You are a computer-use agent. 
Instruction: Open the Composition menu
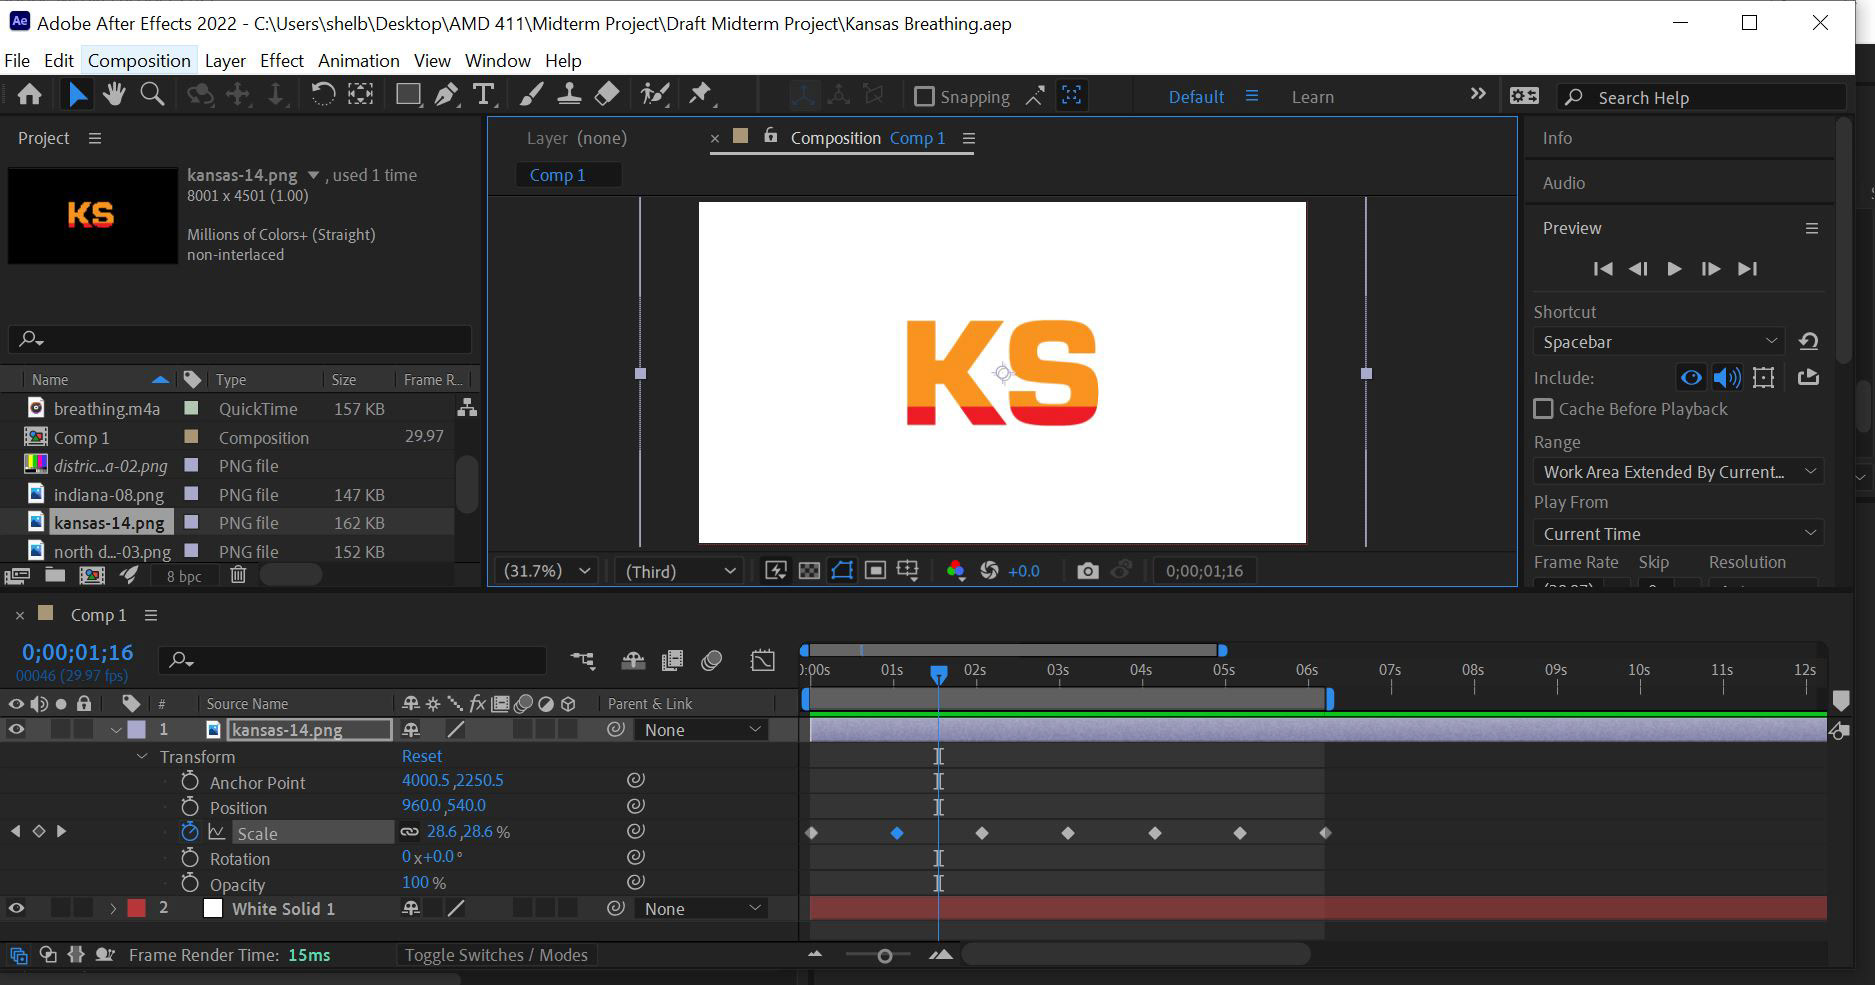(x=139, y=61)
